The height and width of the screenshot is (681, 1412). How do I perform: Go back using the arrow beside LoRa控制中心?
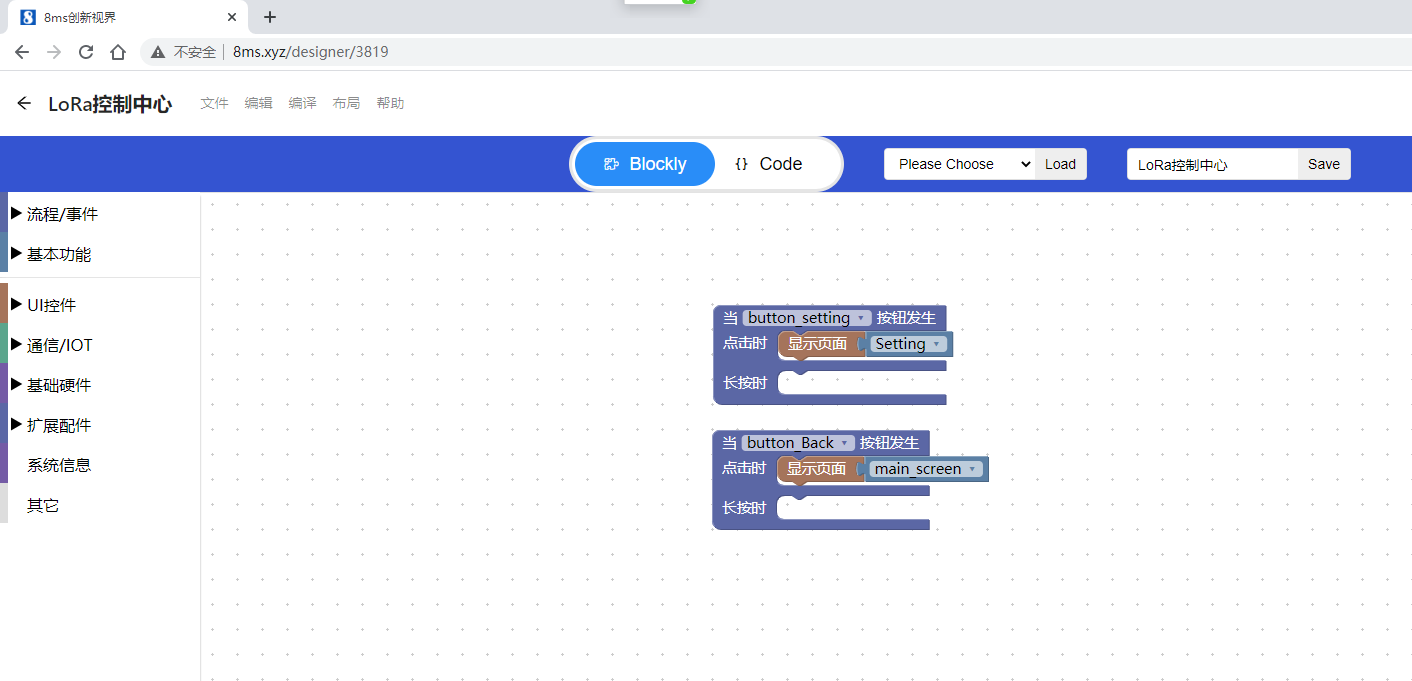24,104
